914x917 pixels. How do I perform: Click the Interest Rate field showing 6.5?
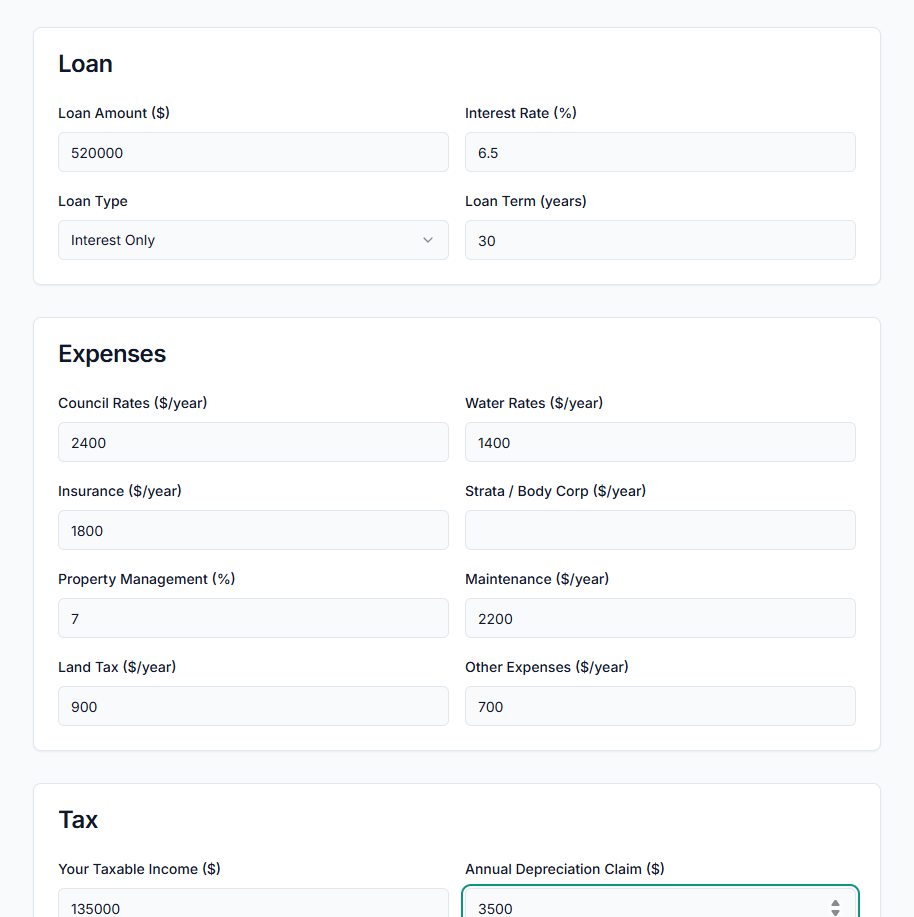click(x=660, y=152)
